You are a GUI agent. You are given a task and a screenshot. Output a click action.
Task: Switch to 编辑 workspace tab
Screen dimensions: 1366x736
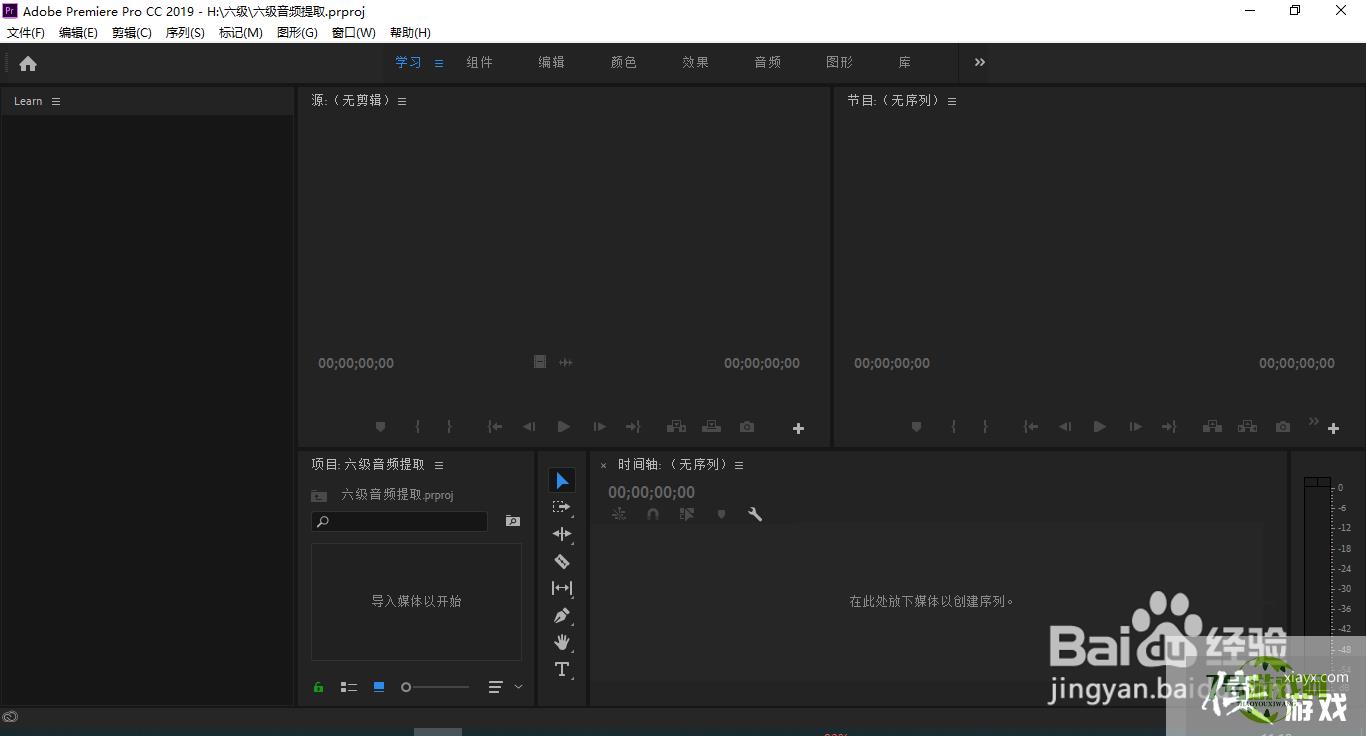[552, 62]
